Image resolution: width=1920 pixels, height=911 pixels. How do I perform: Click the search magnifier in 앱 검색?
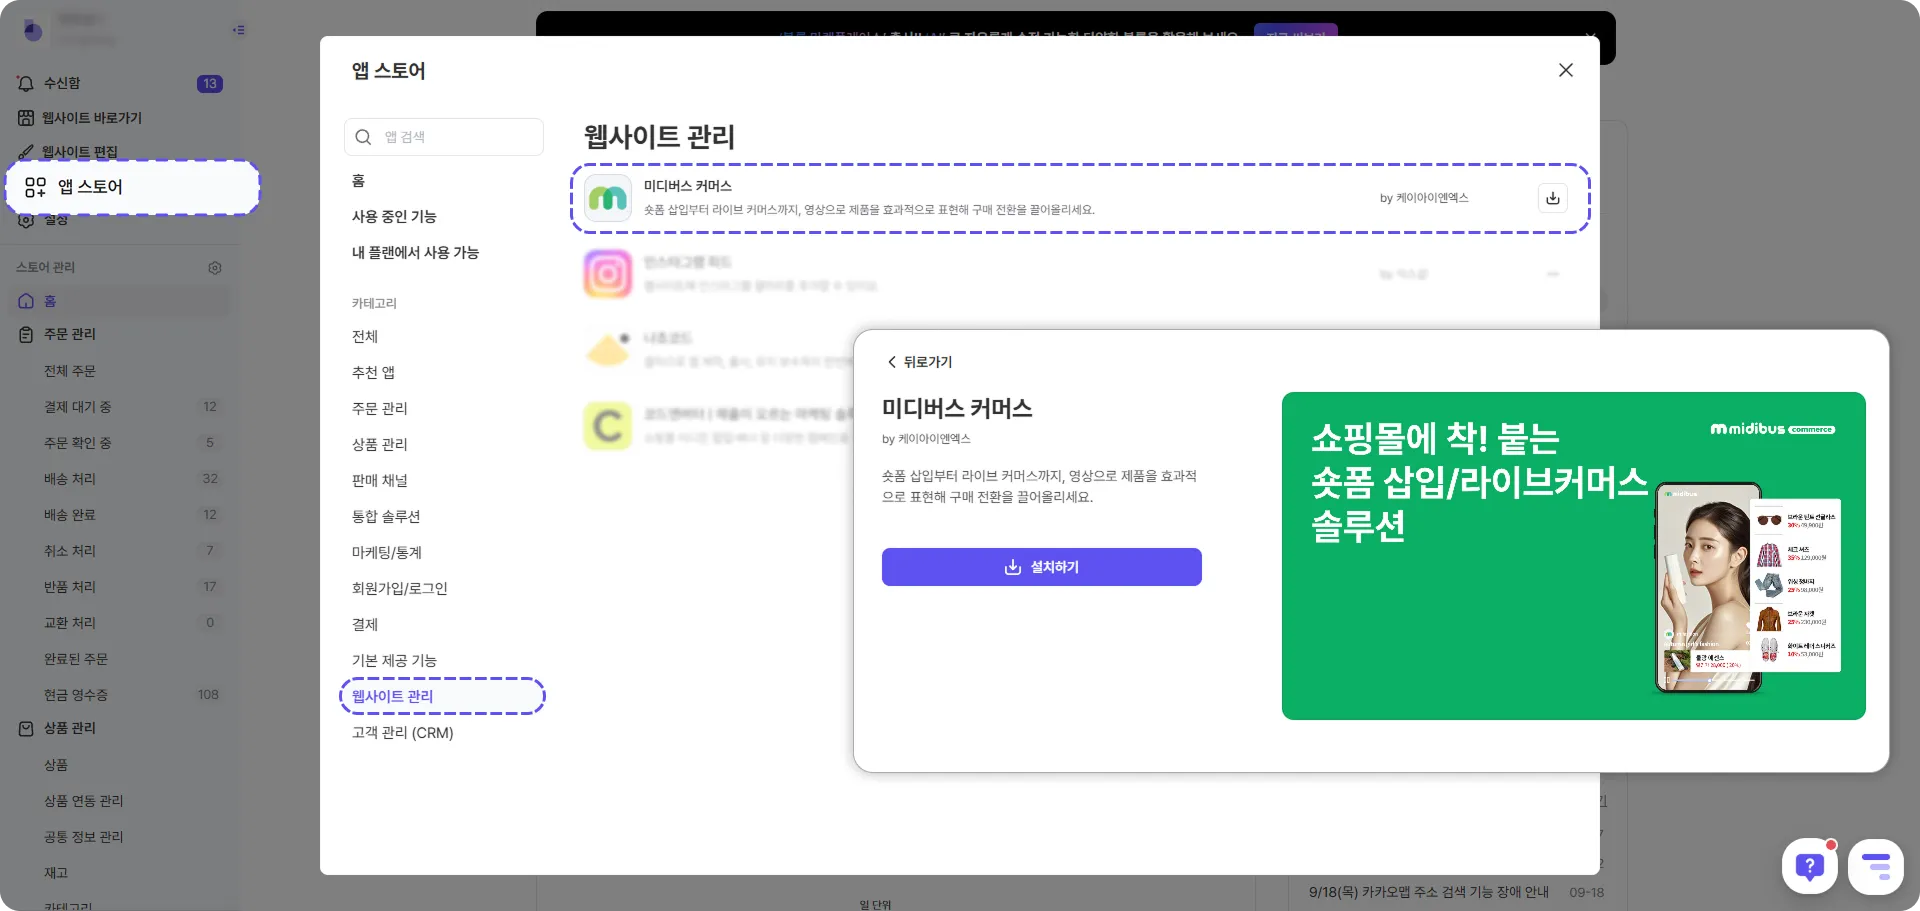coord(363,136)
